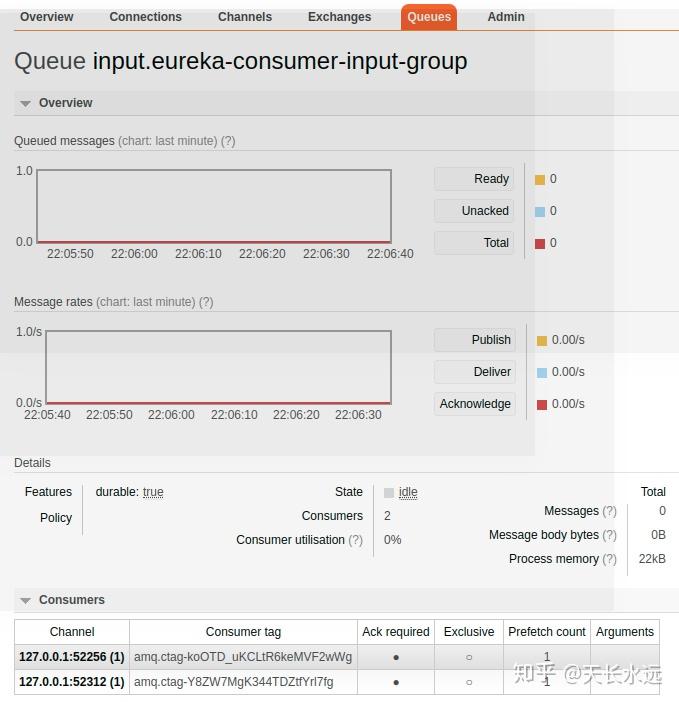Click the Consumer tag column header
Screen dimensions: 679x702
point(243,632)
